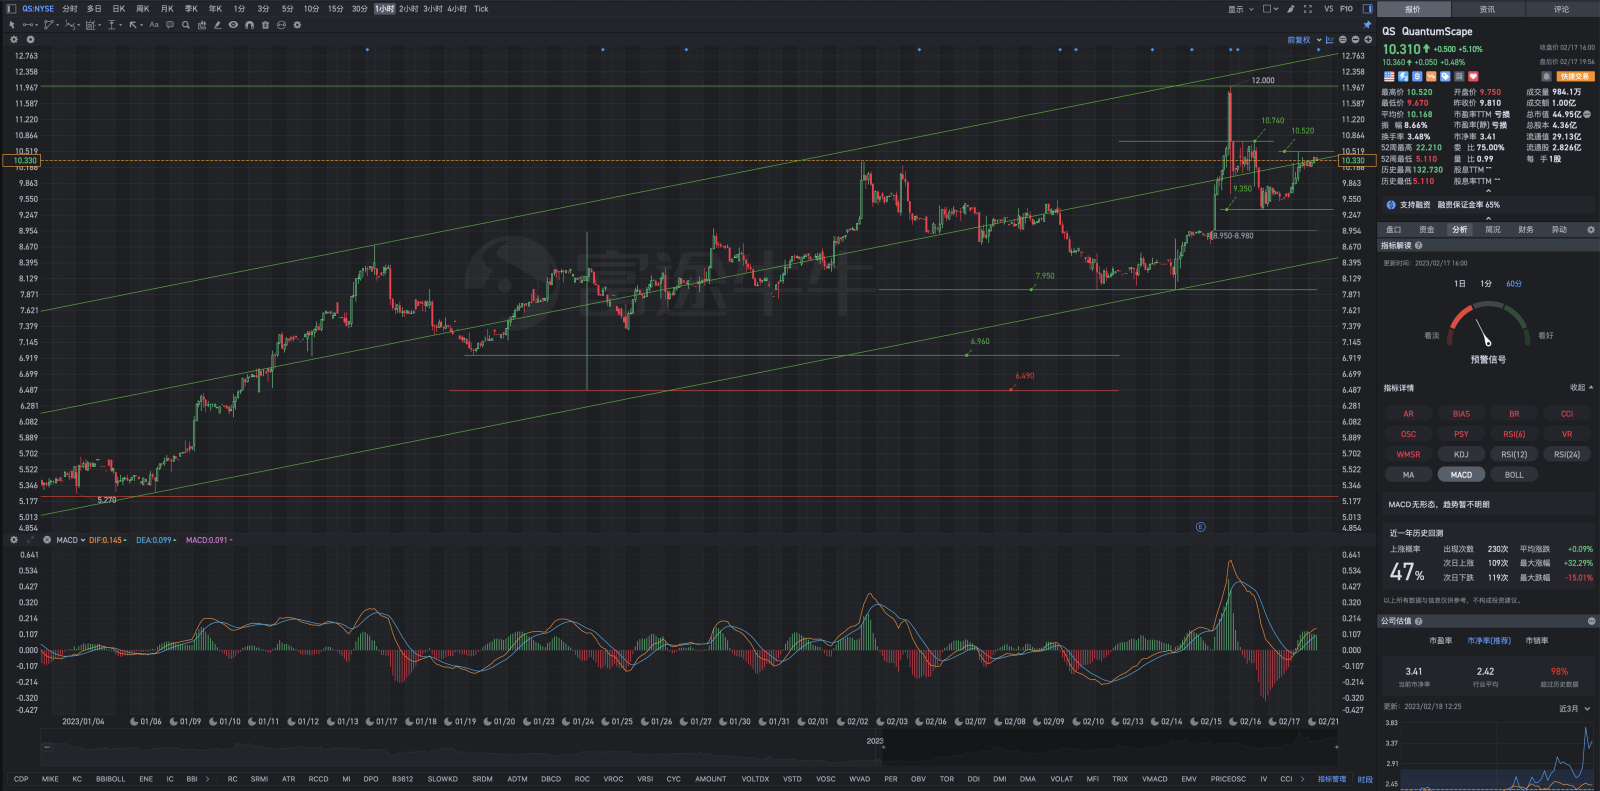Collapse the 指标详情 section with 收起
1600x791 pixels.
(1581, 388)
